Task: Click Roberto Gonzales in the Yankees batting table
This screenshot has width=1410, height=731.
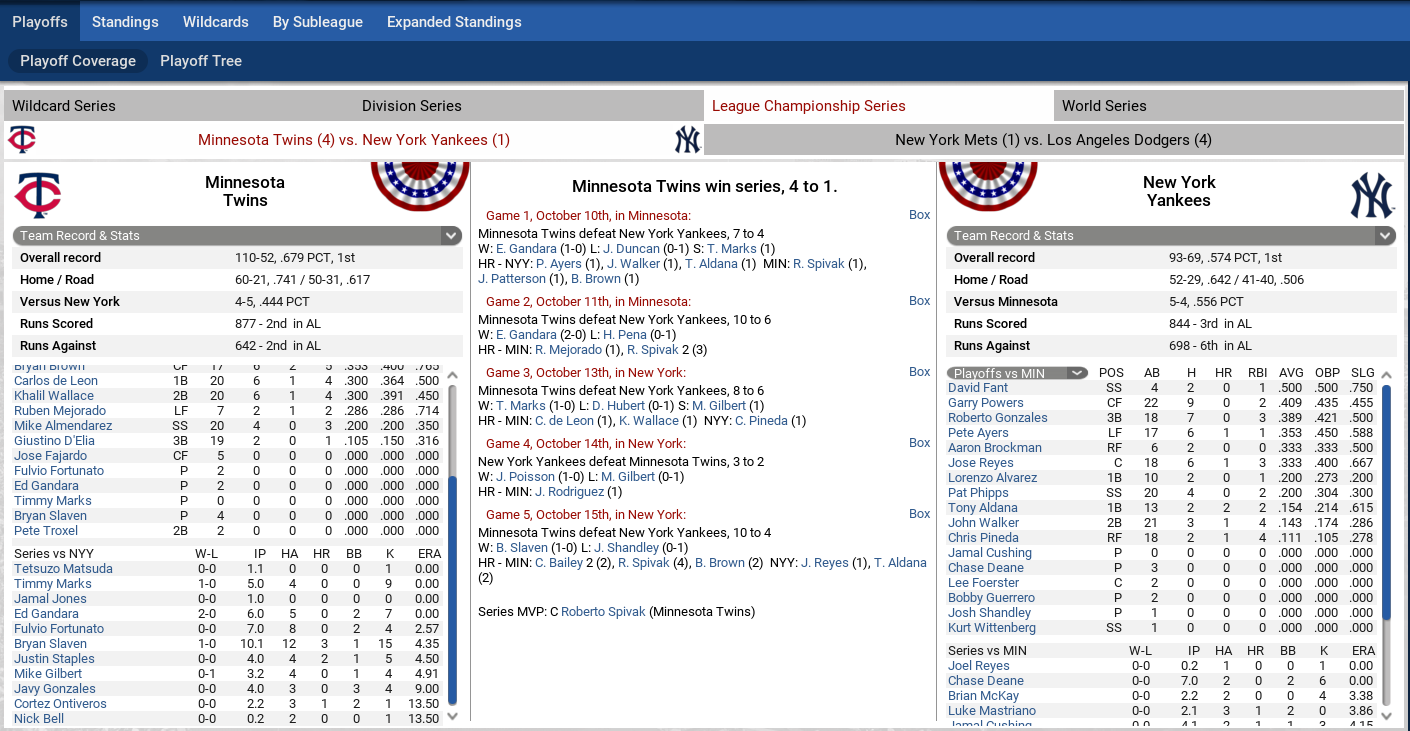Action: (998, 418)
